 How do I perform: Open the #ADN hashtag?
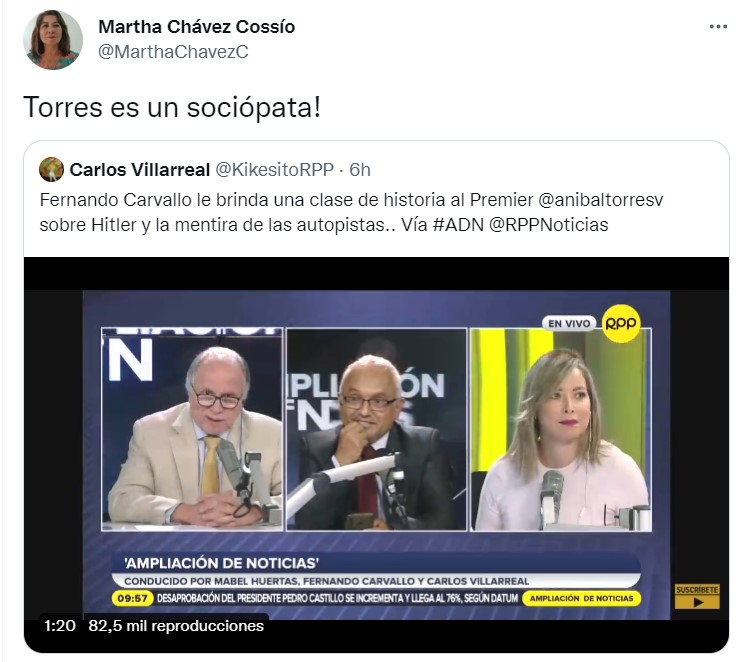click(458, 225)
